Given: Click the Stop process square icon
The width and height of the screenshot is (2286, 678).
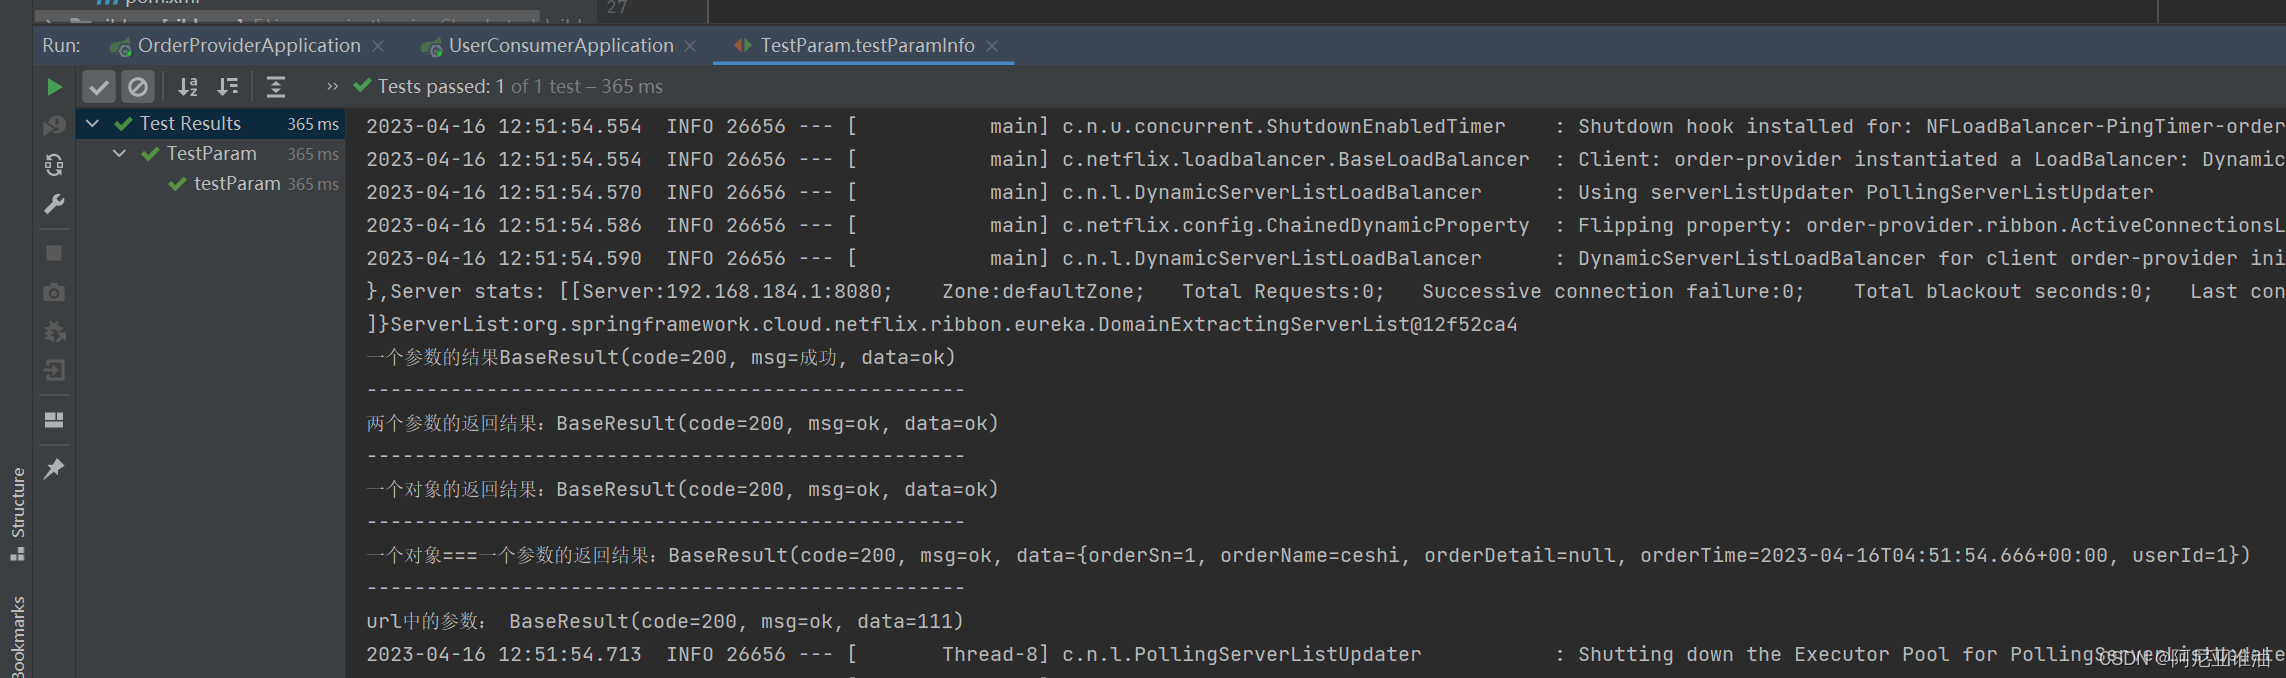Looking at the screenshot, I should click(x=54, y=253).
